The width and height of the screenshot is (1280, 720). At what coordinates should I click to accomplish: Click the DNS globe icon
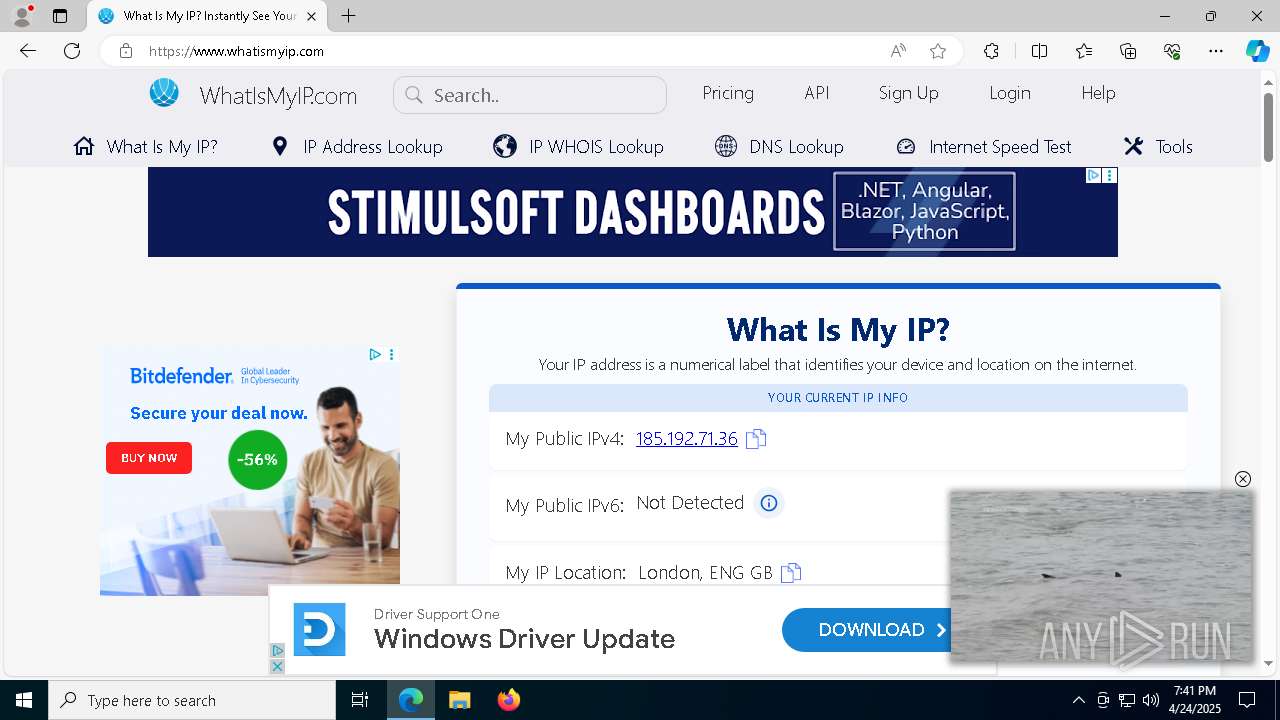pyautogui.click(x=726, y=146)
